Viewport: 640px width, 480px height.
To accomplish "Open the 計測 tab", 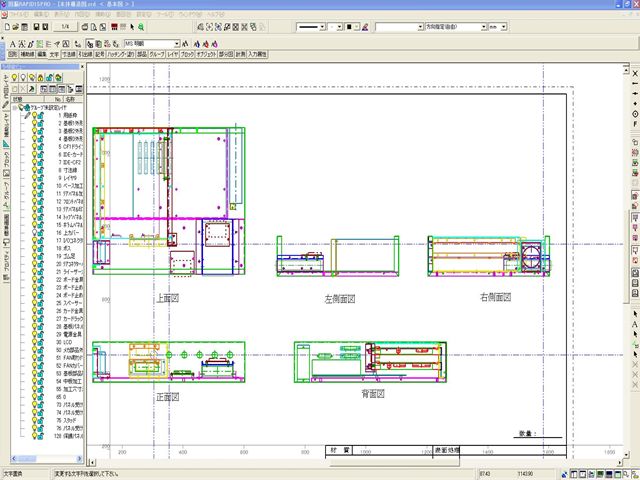I will pyautogui.click(x=241, y=54).
